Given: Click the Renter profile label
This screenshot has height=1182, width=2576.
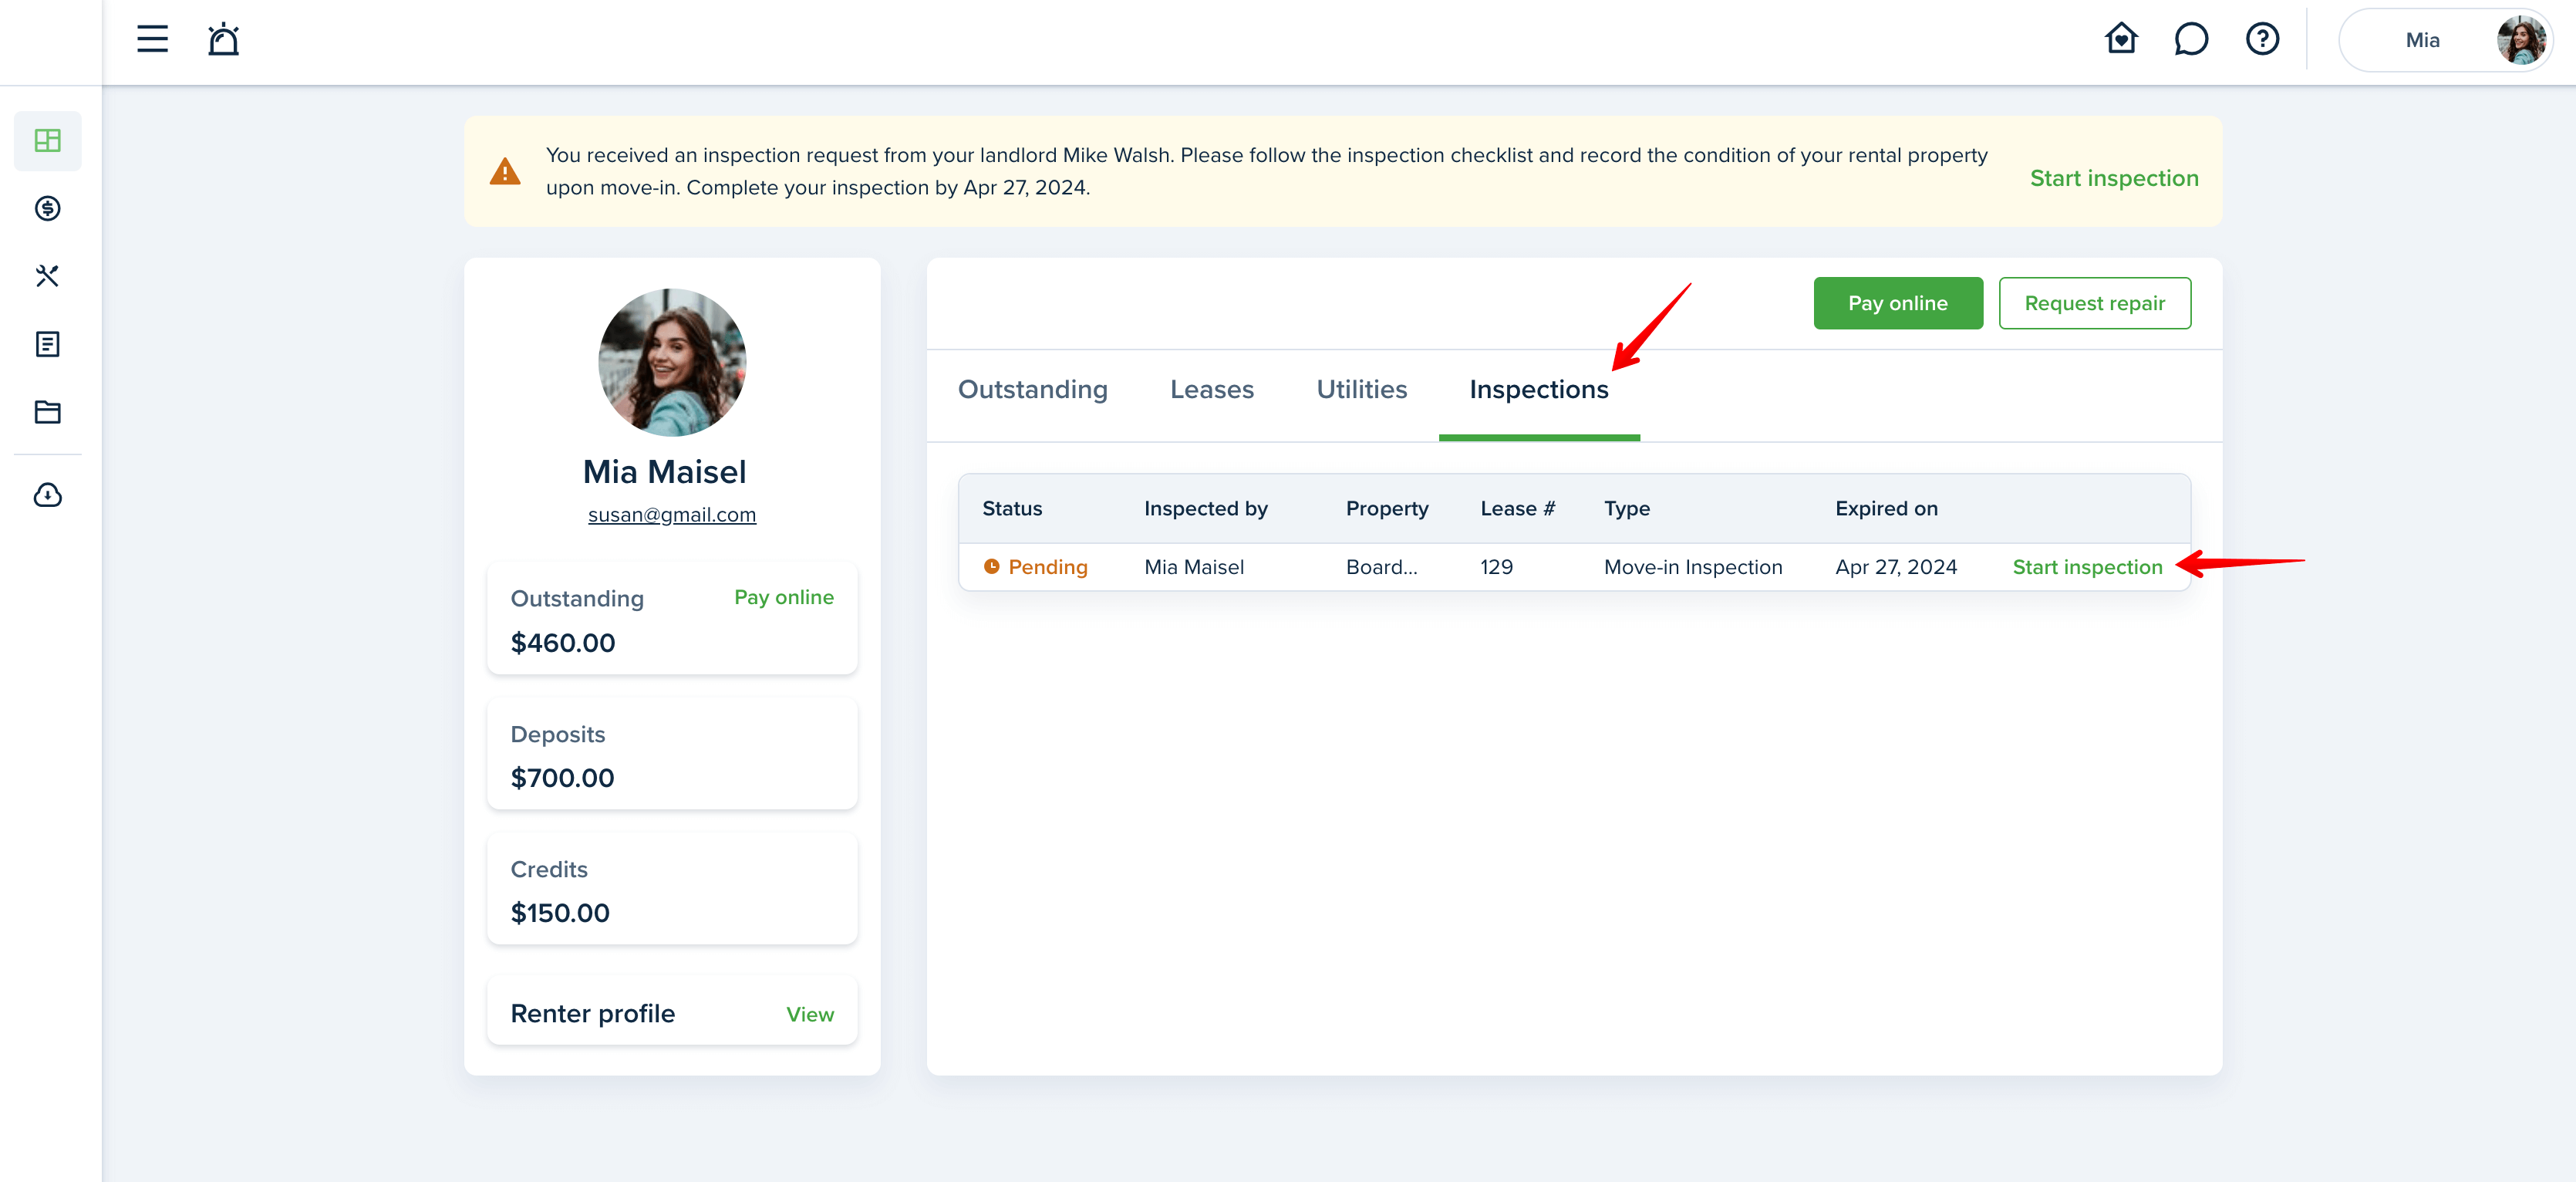Looking at the screenshot, I should coord(592,1014).
